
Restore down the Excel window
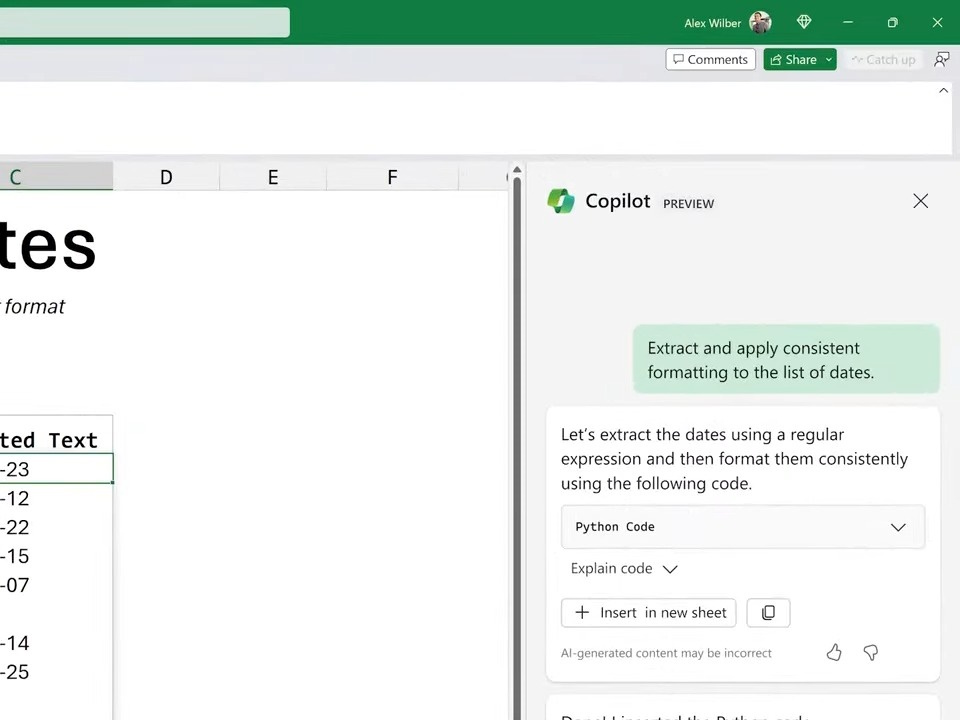tap(892, 23)
